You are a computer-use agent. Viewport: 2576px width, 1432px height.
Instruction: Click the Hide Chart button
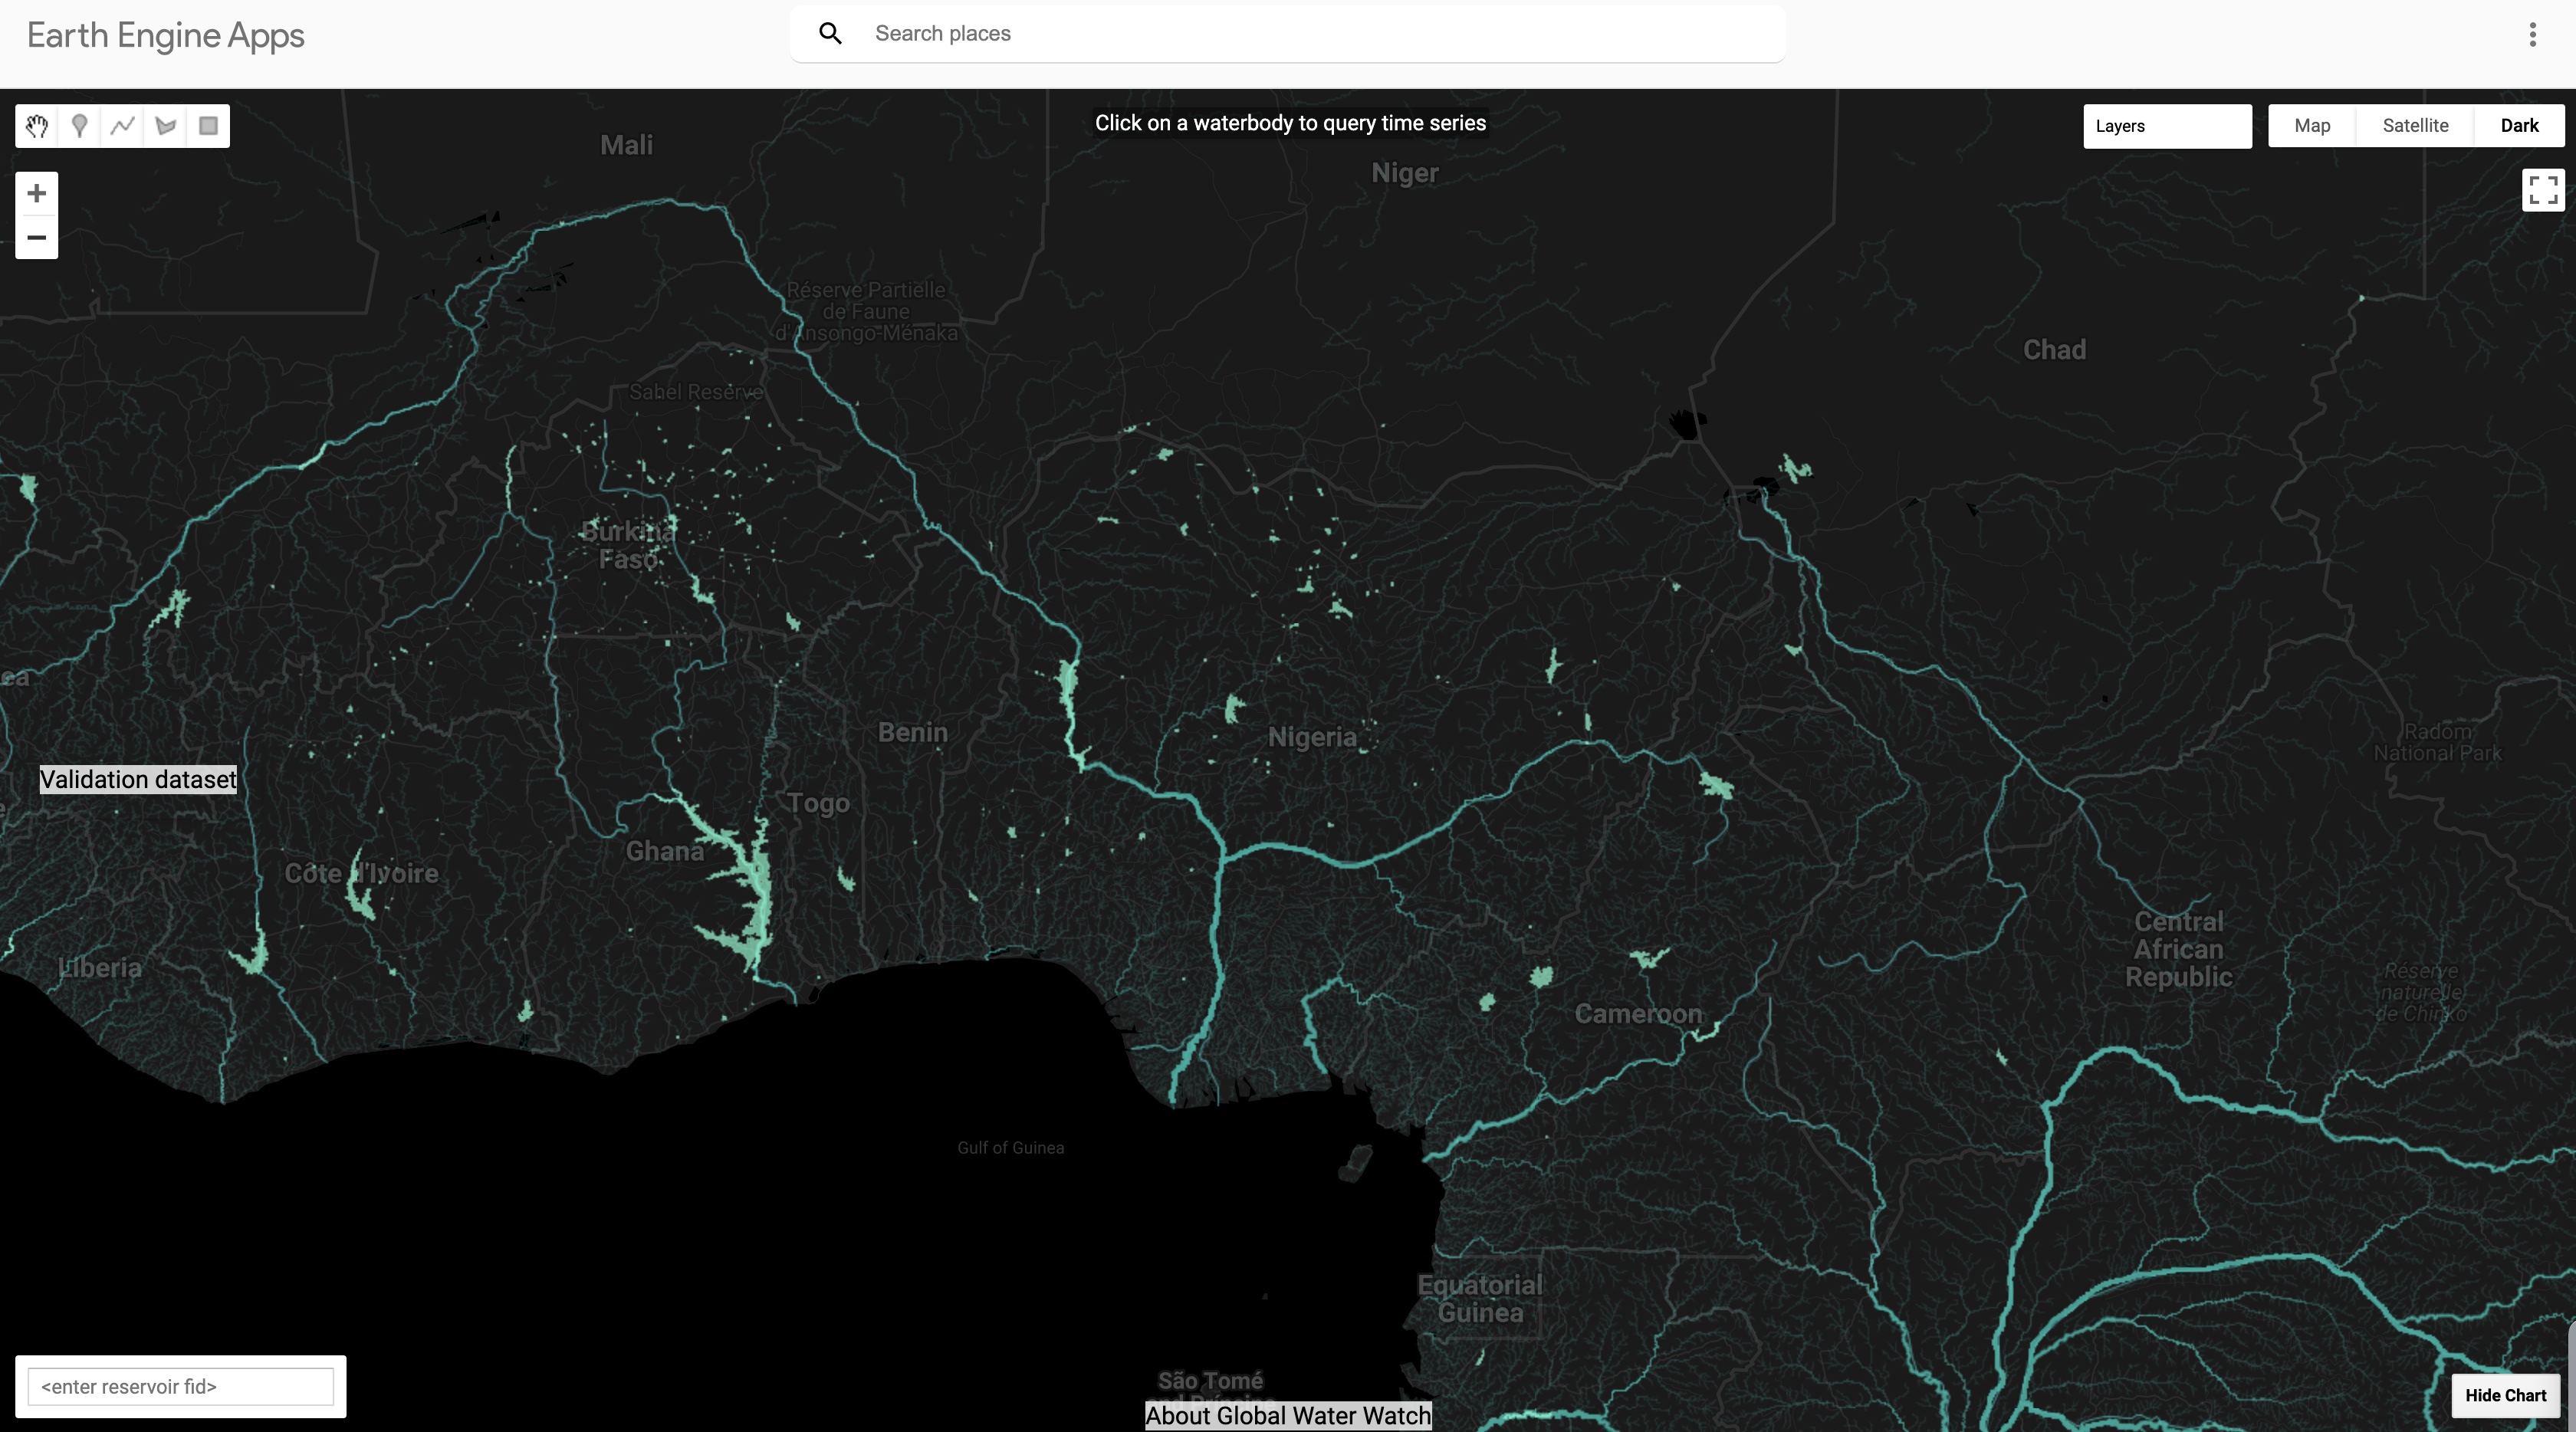coord(2505,1395)
